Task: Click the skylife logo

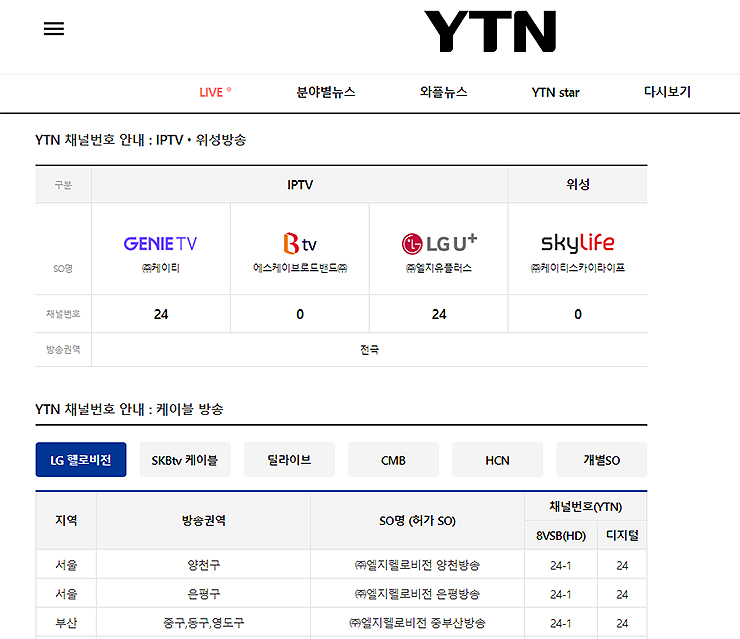Action: coord(578,243)
